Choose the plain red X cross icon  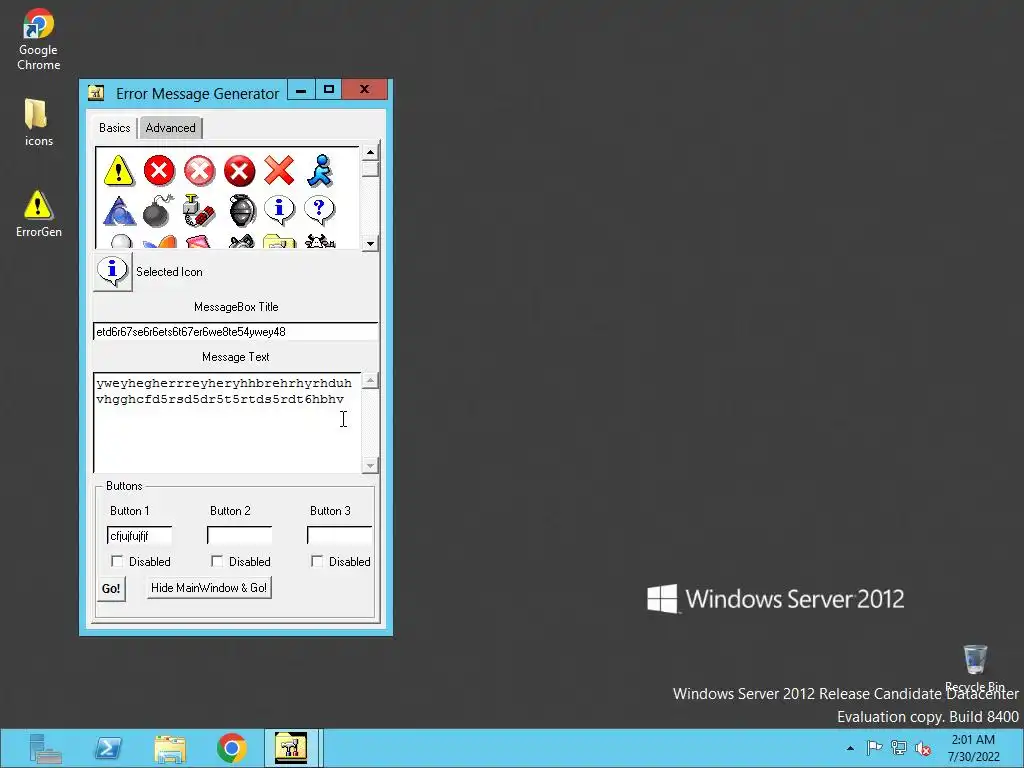(280, 171)
